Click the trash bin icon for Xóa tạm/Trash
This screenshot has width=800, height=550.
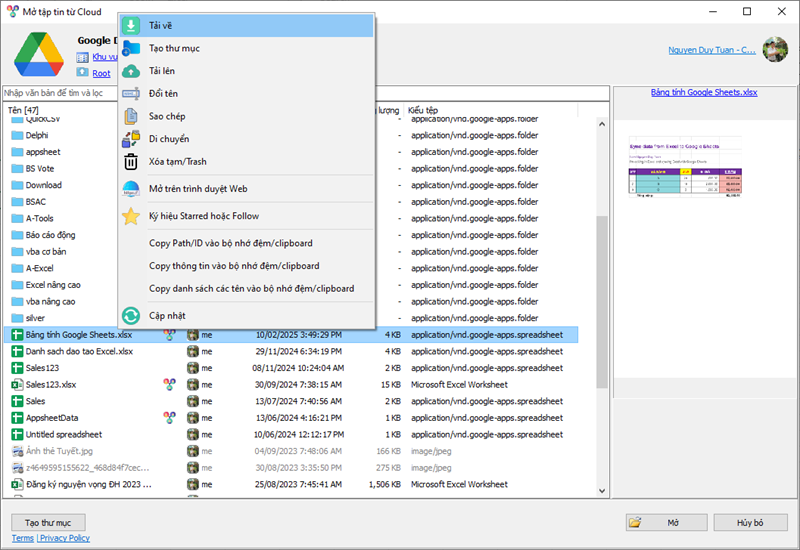[x=131, y=162]
